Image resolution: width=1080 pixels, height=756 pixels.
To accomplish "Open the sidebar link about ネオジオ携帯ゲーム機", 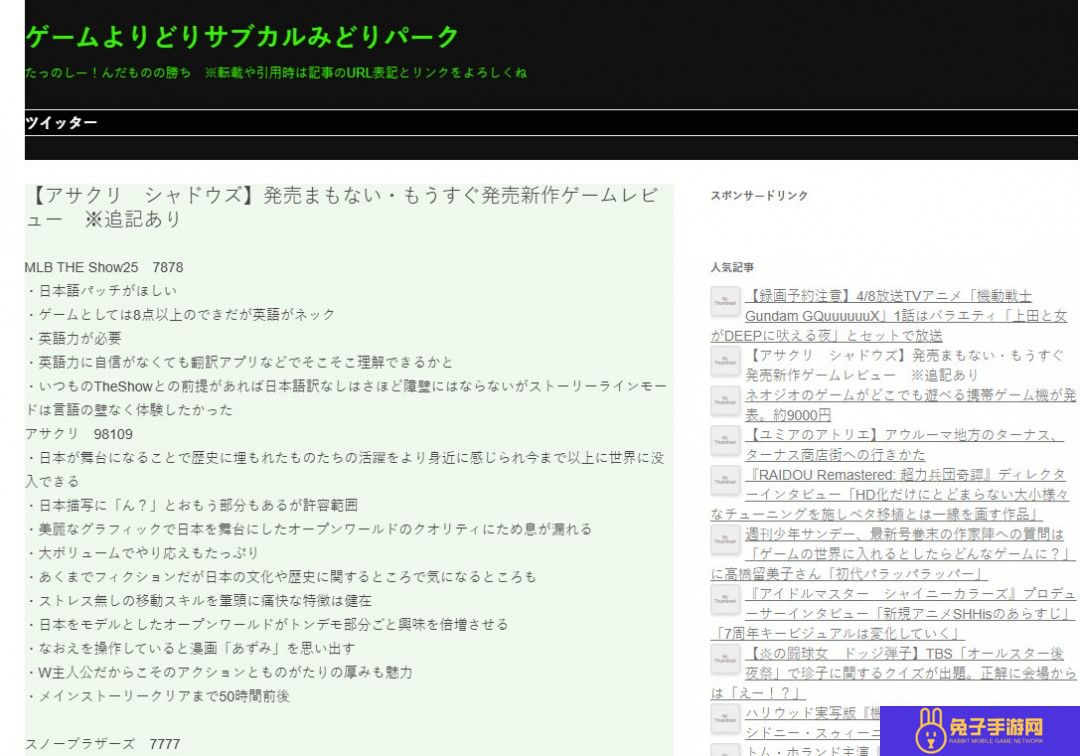I will (x=910, y=405).
